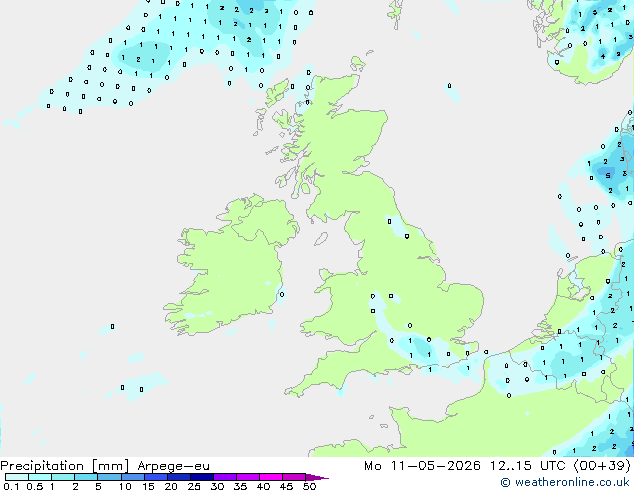This screenshot has height=490, width=634.
Task: Pick the 10–15 mm legend swatch
Action: pyautogui.click(x=133, y=477)
